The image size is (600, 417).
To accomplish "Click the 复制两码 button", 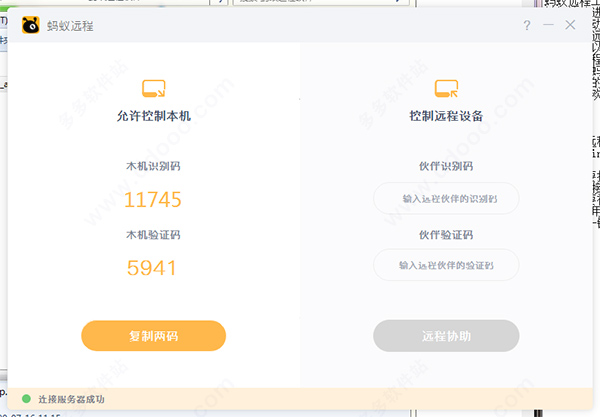I will [153, 336].
